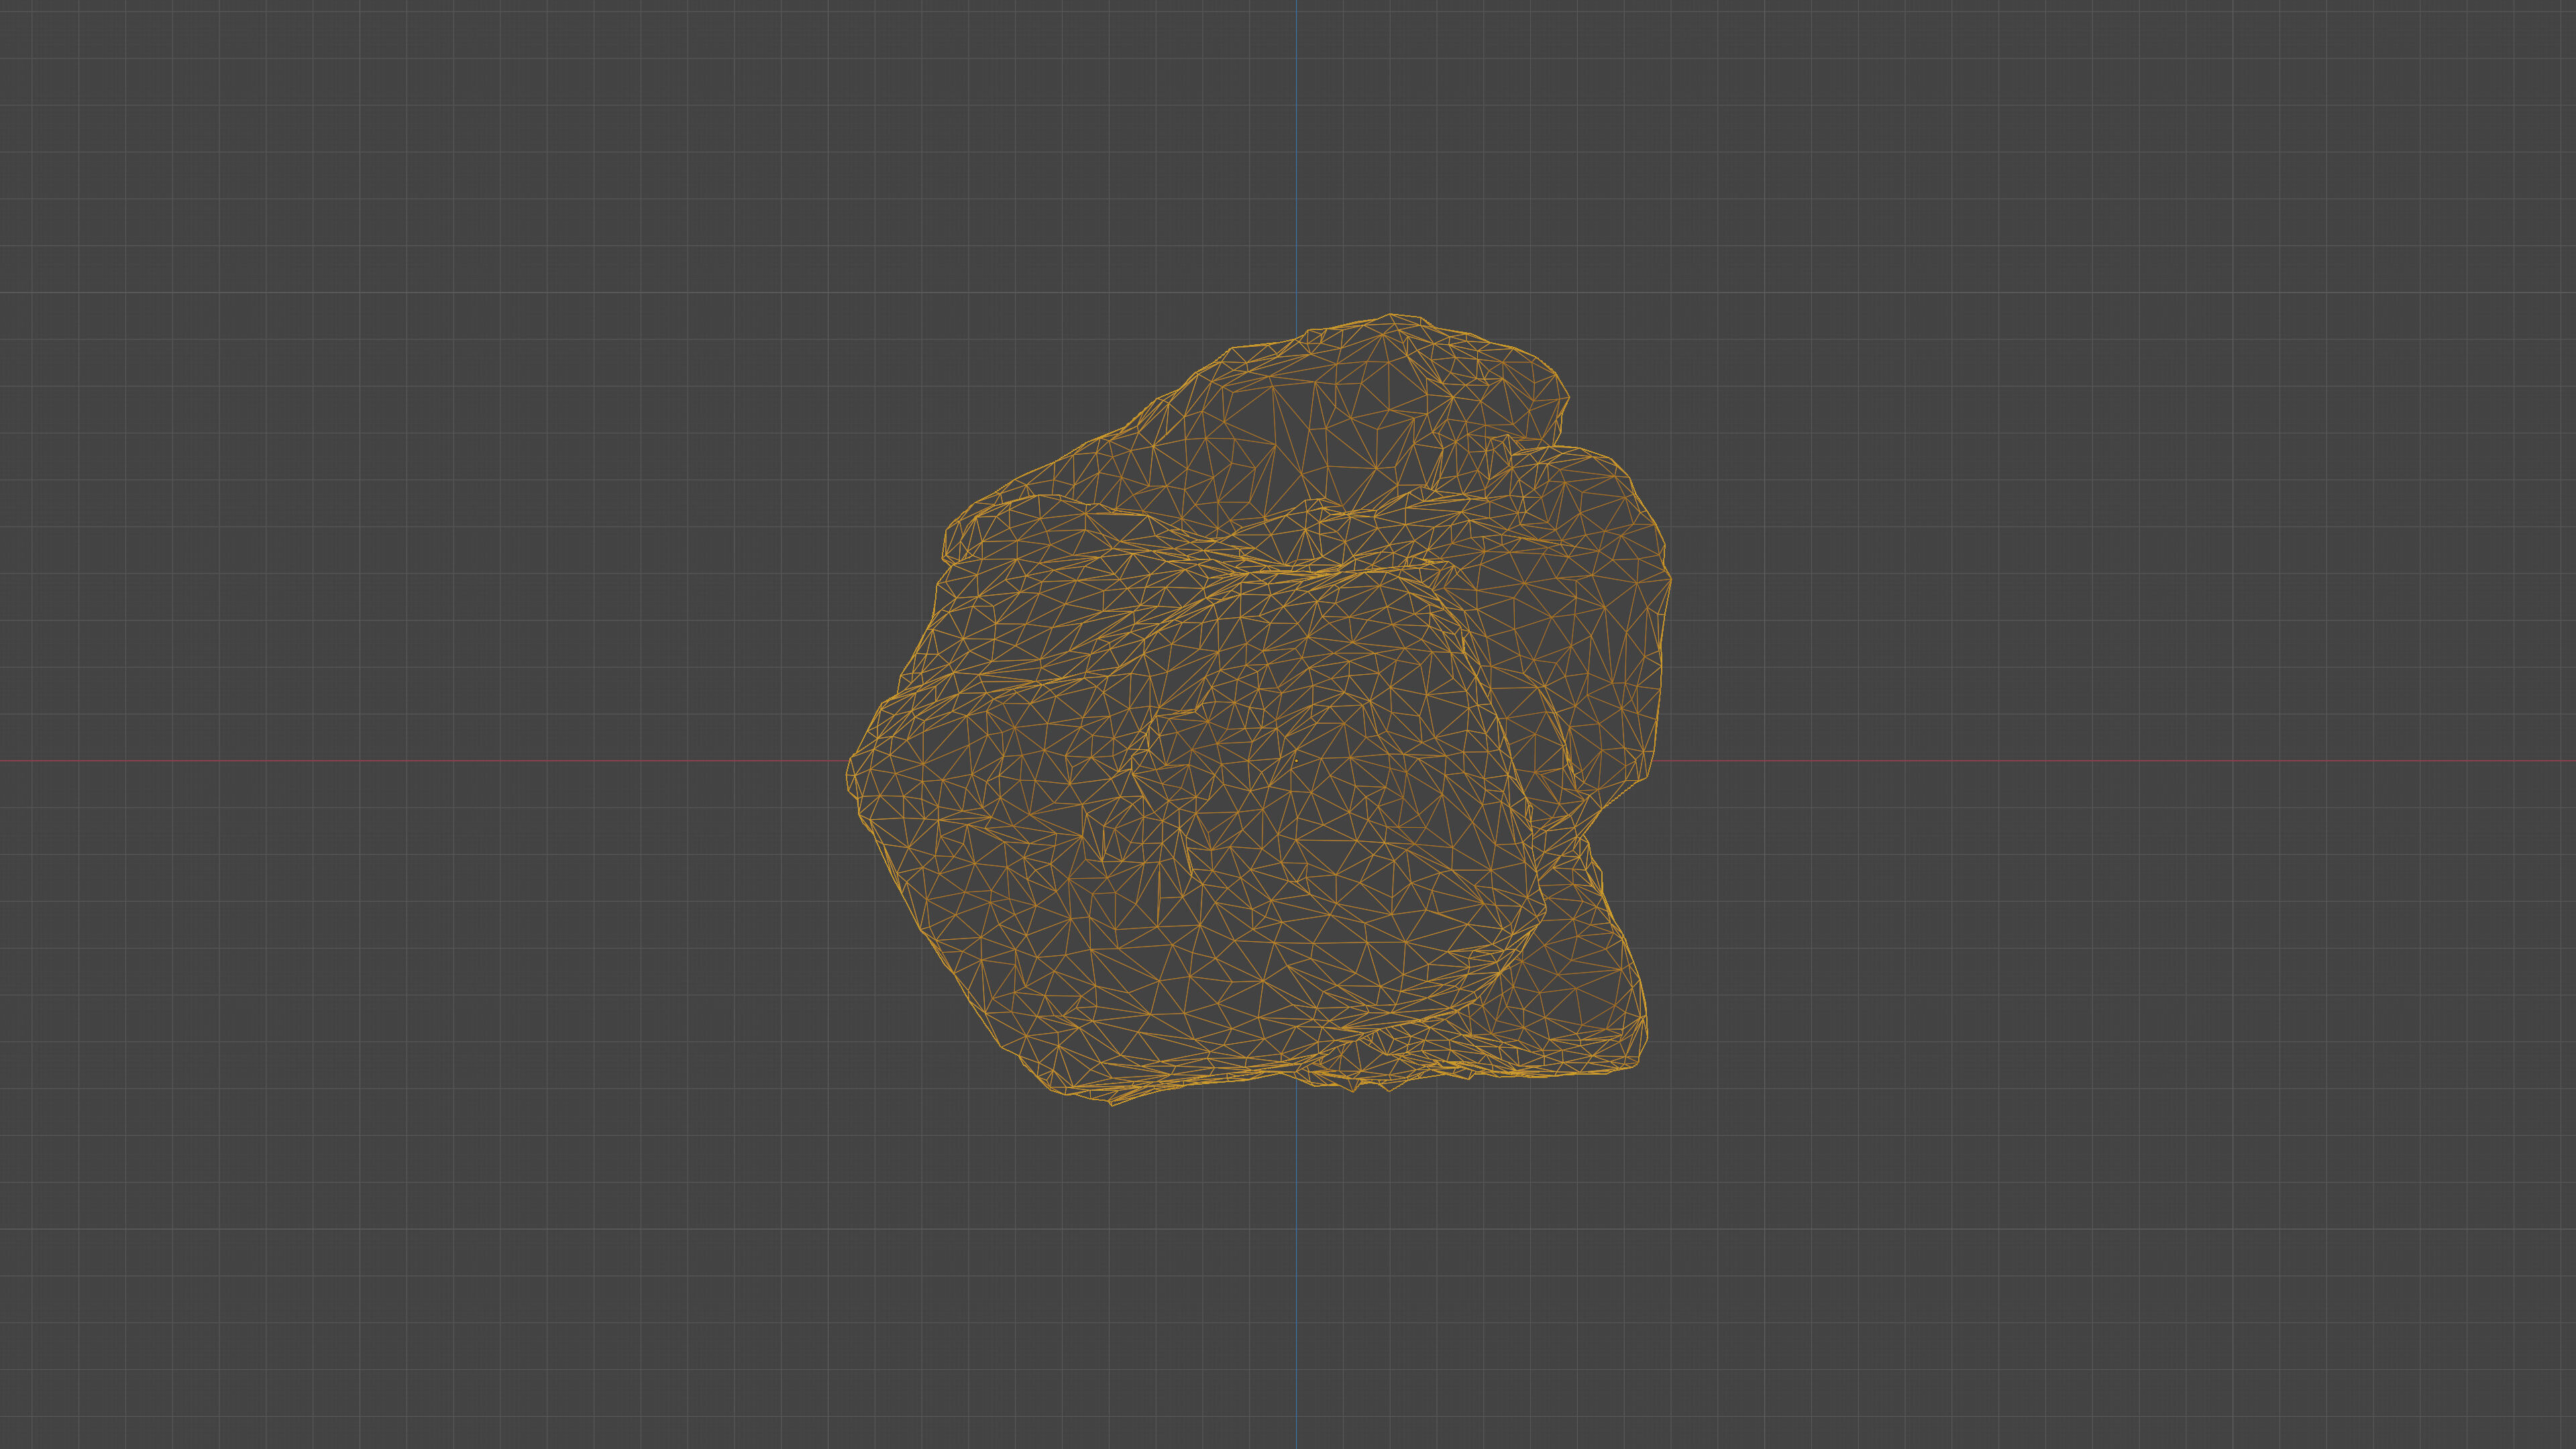Select the orange wireframe rock mesh
The image size is (2576, 1449).
click(x=1259, y=709)
